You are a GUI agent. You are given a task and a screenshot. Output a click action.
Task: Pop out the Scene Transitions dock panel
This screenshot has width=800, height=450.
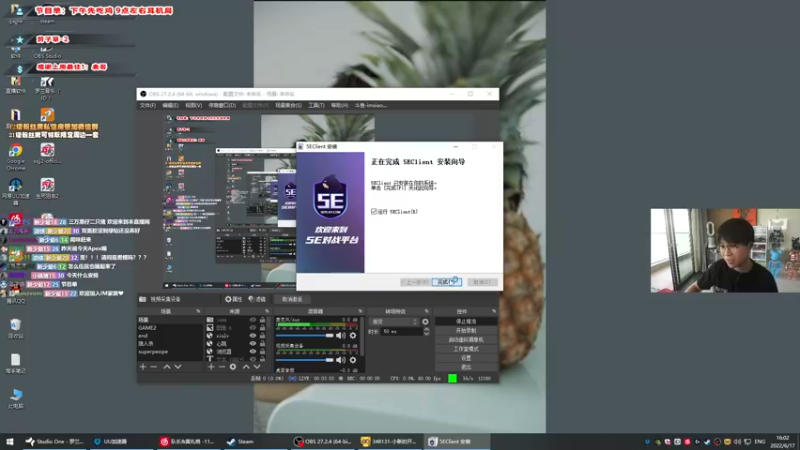427,311
